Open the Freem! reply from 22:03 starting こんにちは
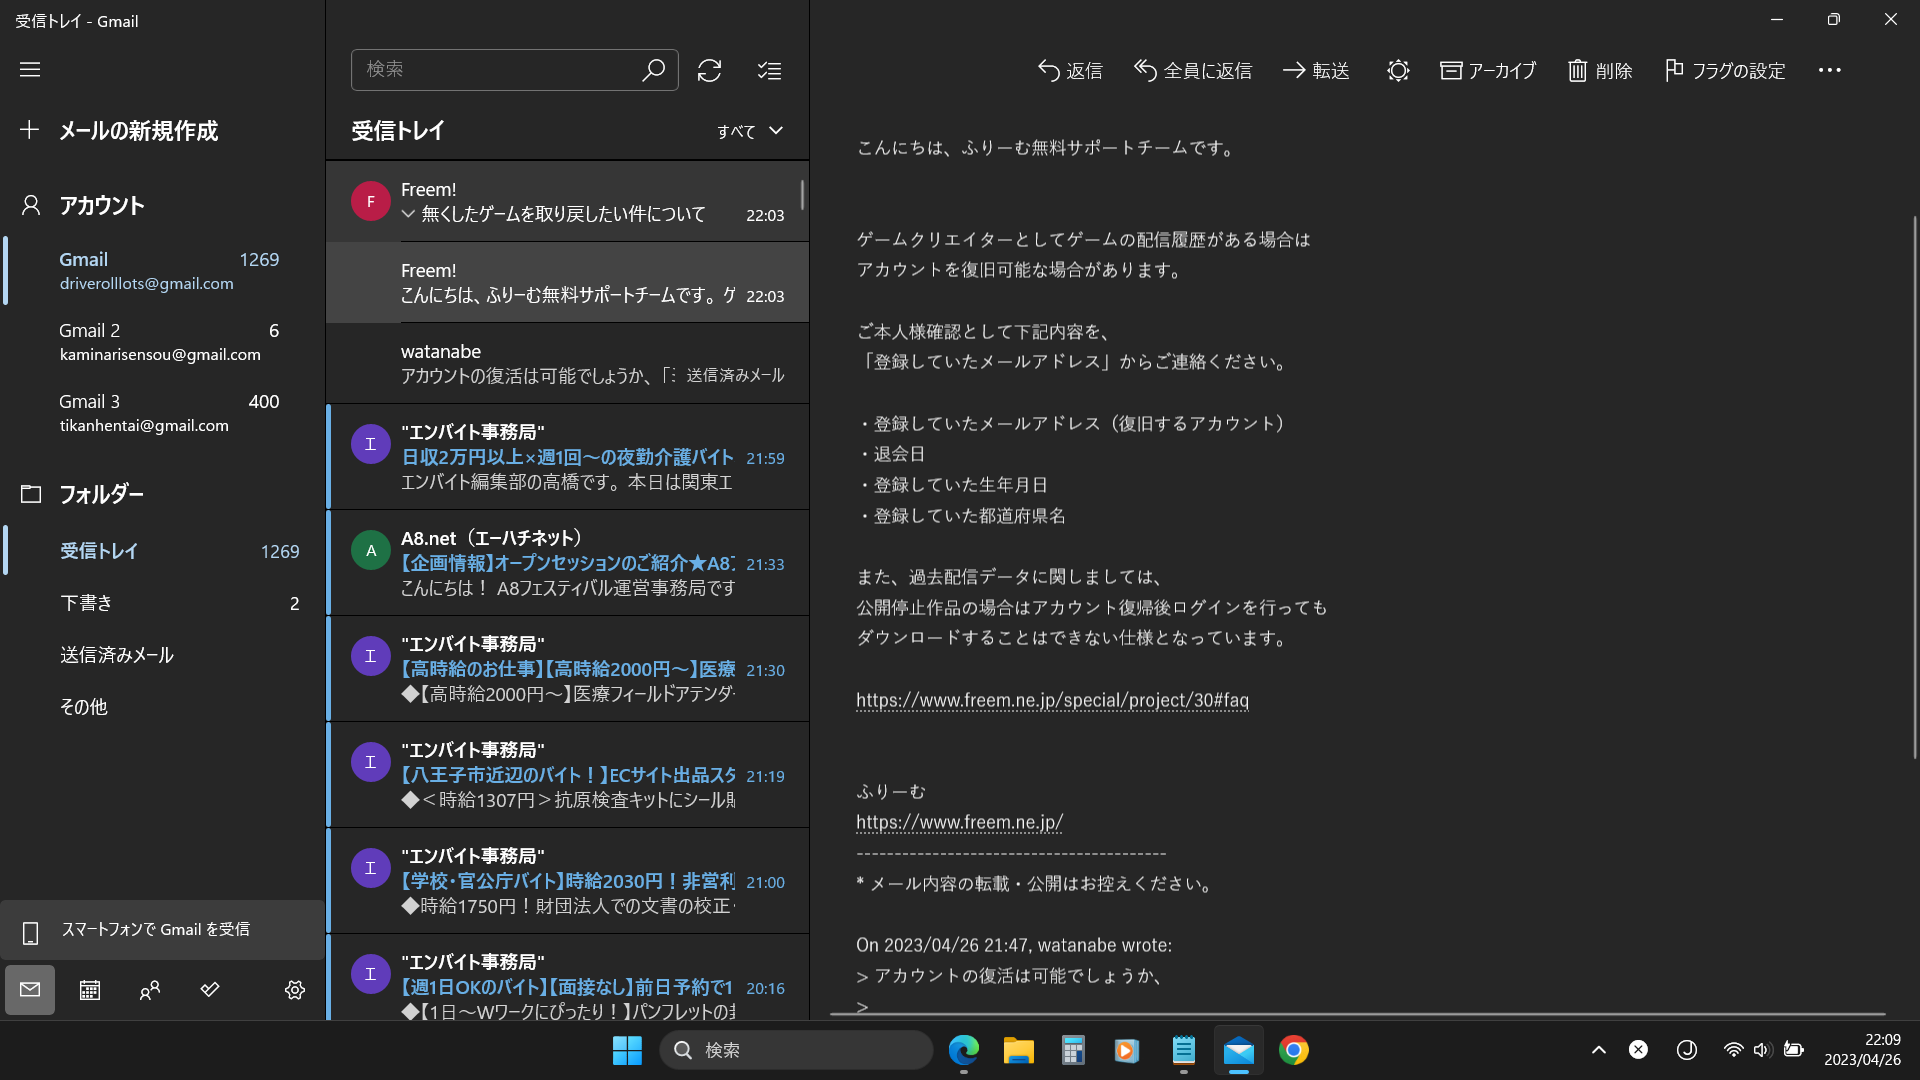Image resolution: width=1920 pixels, height=1080 pixels. [567, 283]
